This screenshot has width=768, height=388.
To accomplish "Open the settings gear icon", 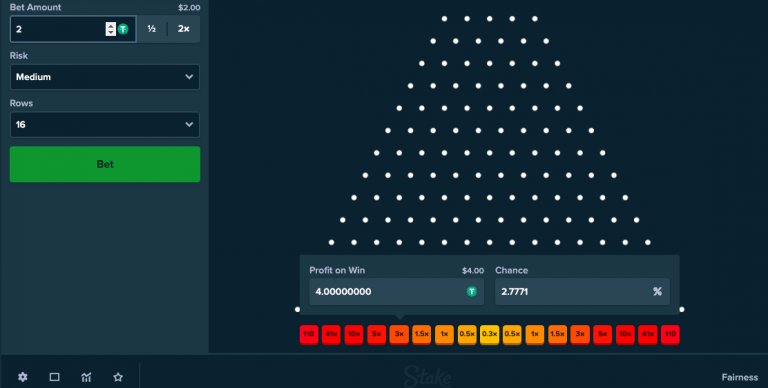I will 23,377.
